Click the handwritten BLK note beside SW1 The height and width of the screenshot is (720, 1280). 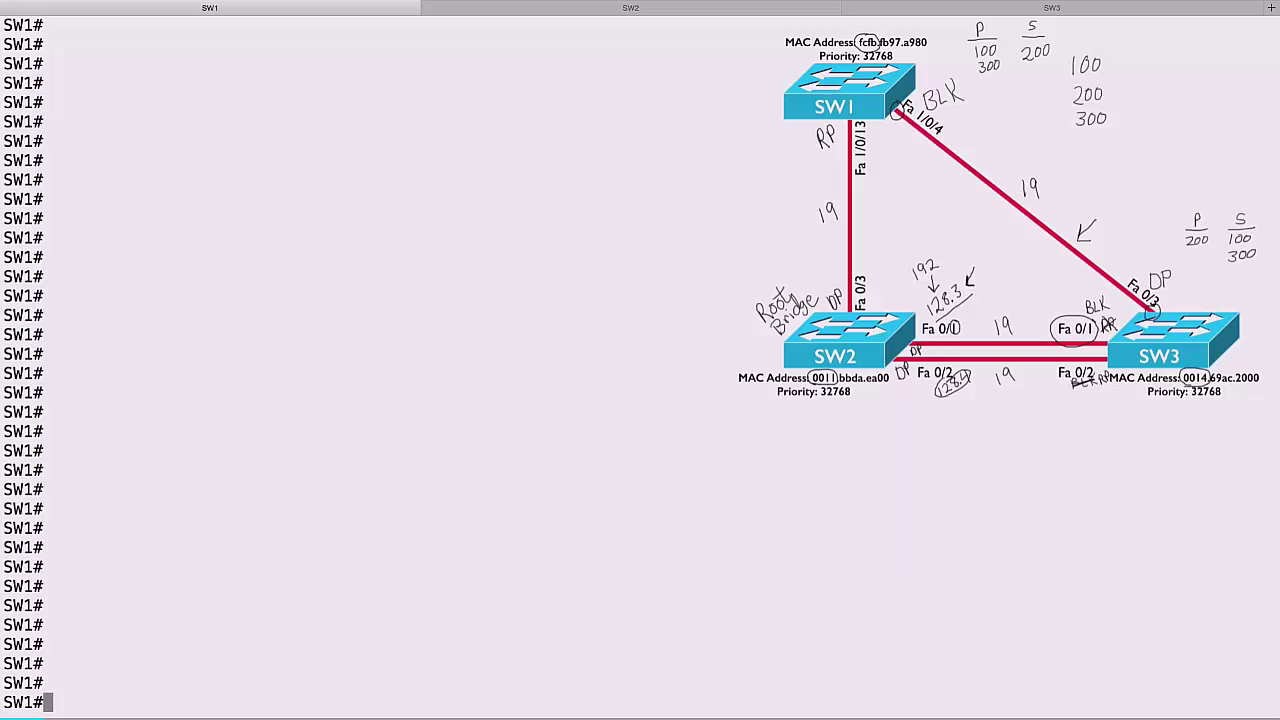click(x=942, y=98)
